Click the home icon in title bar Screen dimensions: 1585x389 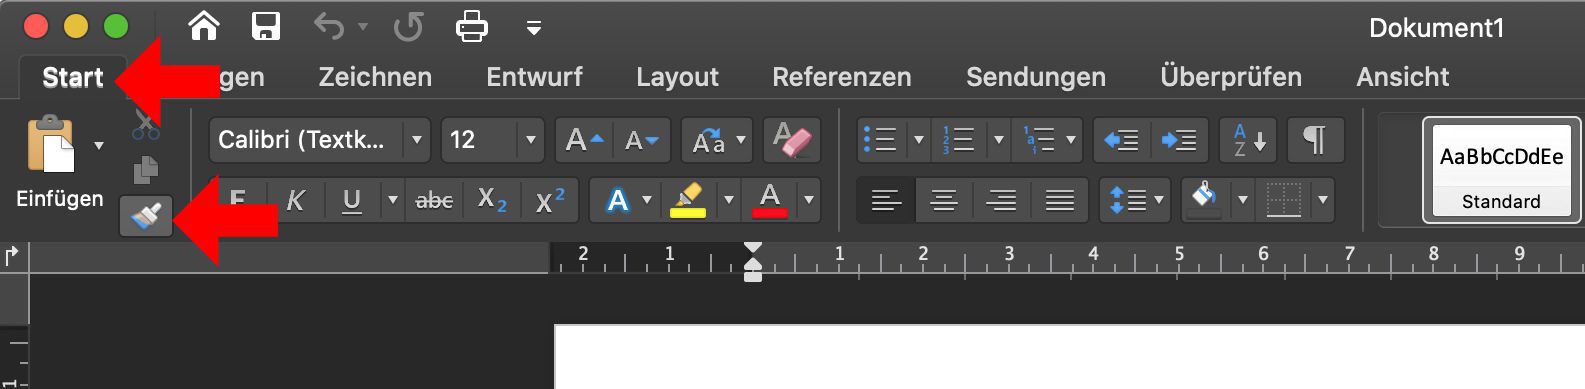tap(204, 26)
